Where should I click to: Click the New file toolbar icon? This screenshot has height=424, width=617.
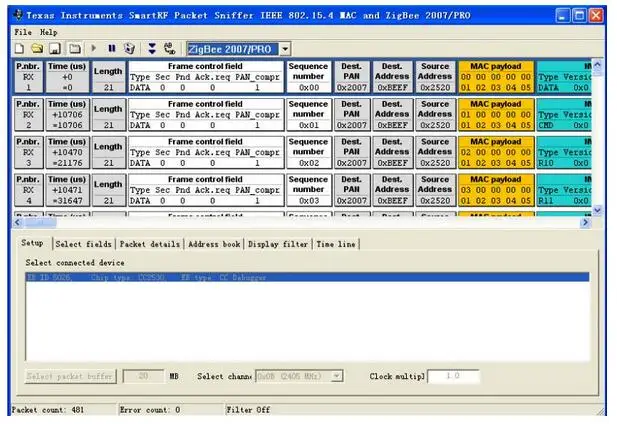19,49
